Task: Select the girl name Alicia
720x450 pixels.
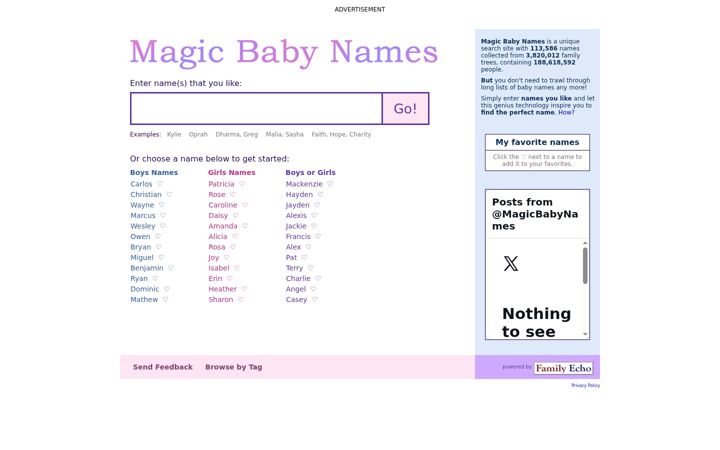Action: click(x=218, y=236)
